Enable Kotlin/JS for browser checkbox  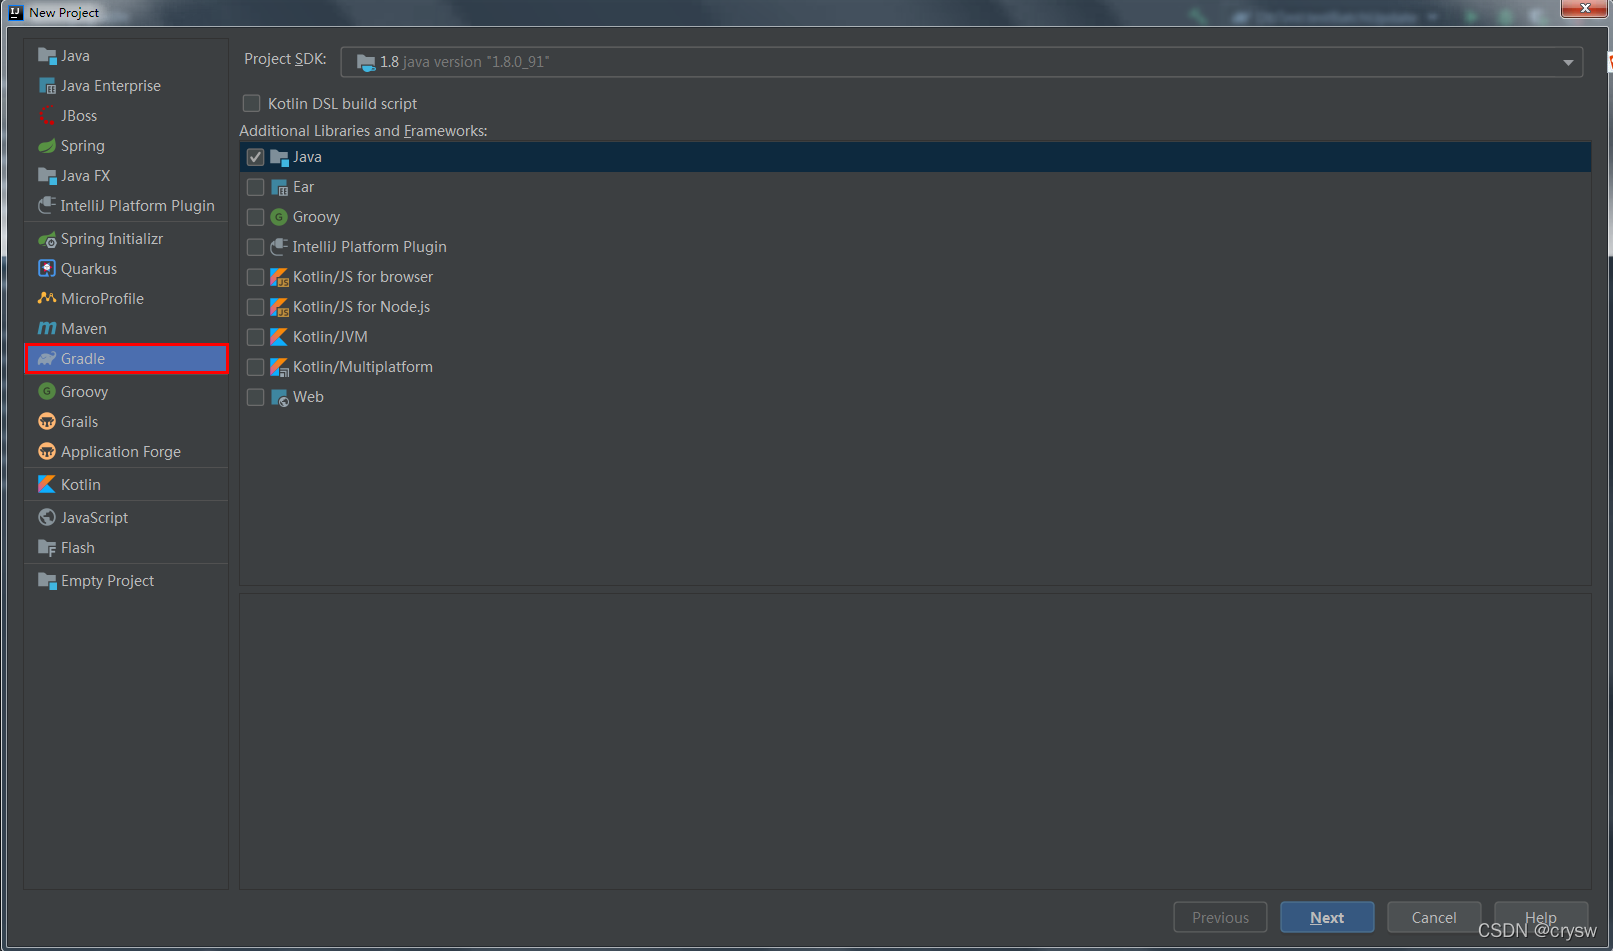(256, 277)
